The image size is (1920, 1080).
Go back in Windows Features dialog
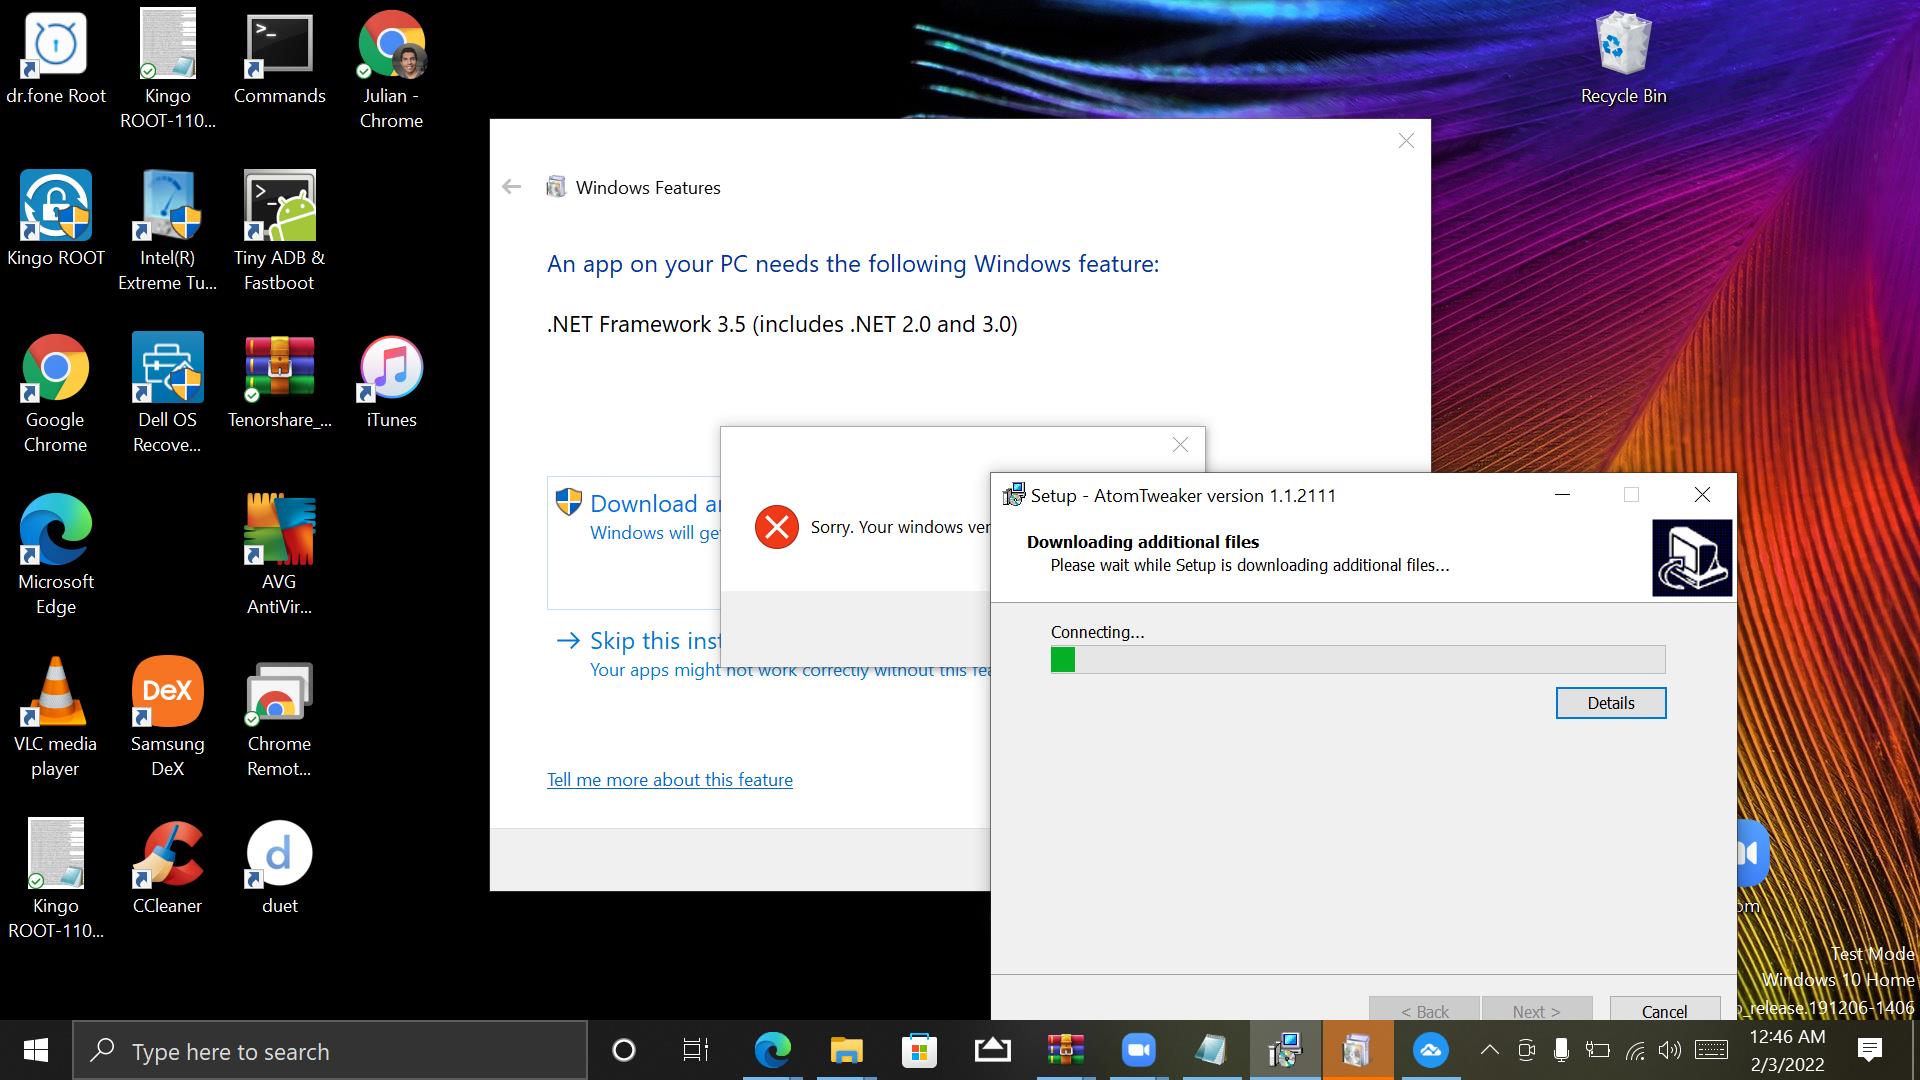click(x=511, y=187)
